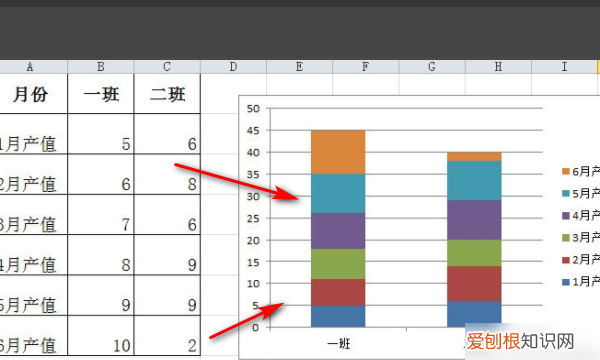The width and height of the screenshot is (600, 360).
Task: Click 二班 value 9 for 5月产值
Action: coord(167,295)
